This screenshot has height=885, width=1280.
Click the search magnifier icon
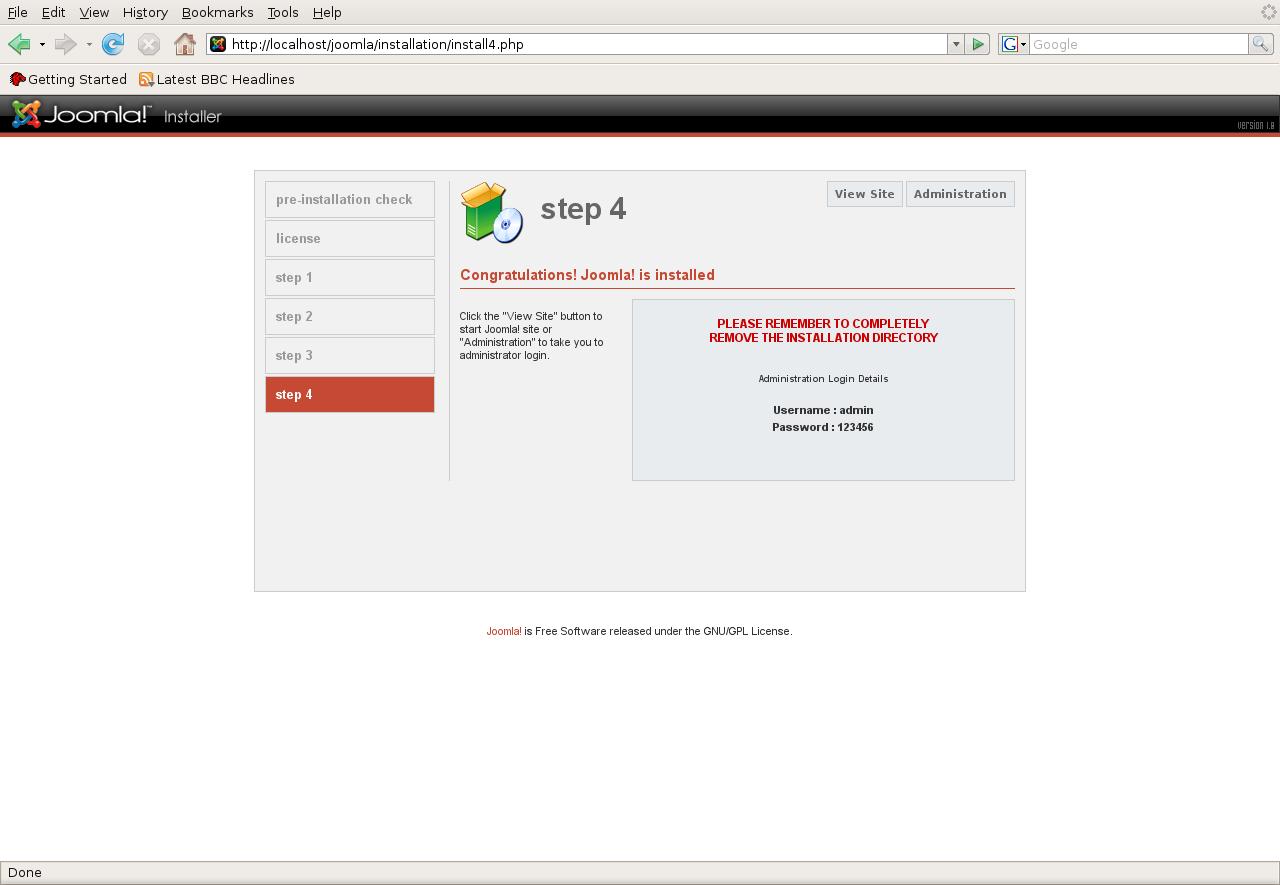1261,44
